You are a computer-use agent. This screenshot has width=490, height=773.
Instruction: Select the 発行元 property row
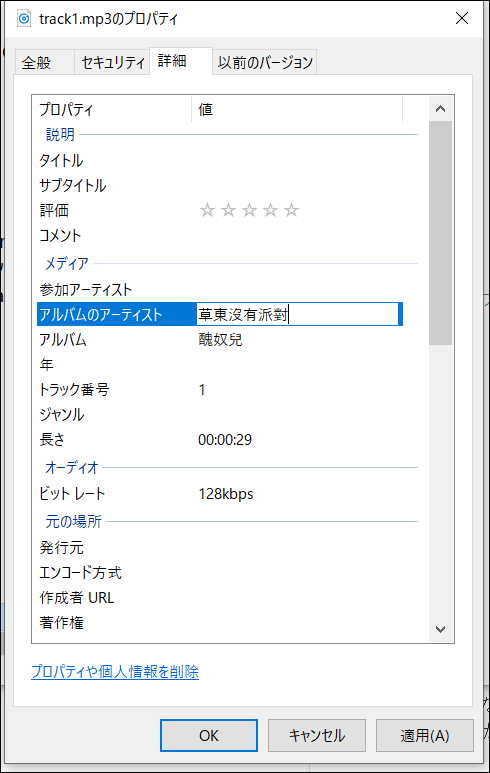coord(220,548)
